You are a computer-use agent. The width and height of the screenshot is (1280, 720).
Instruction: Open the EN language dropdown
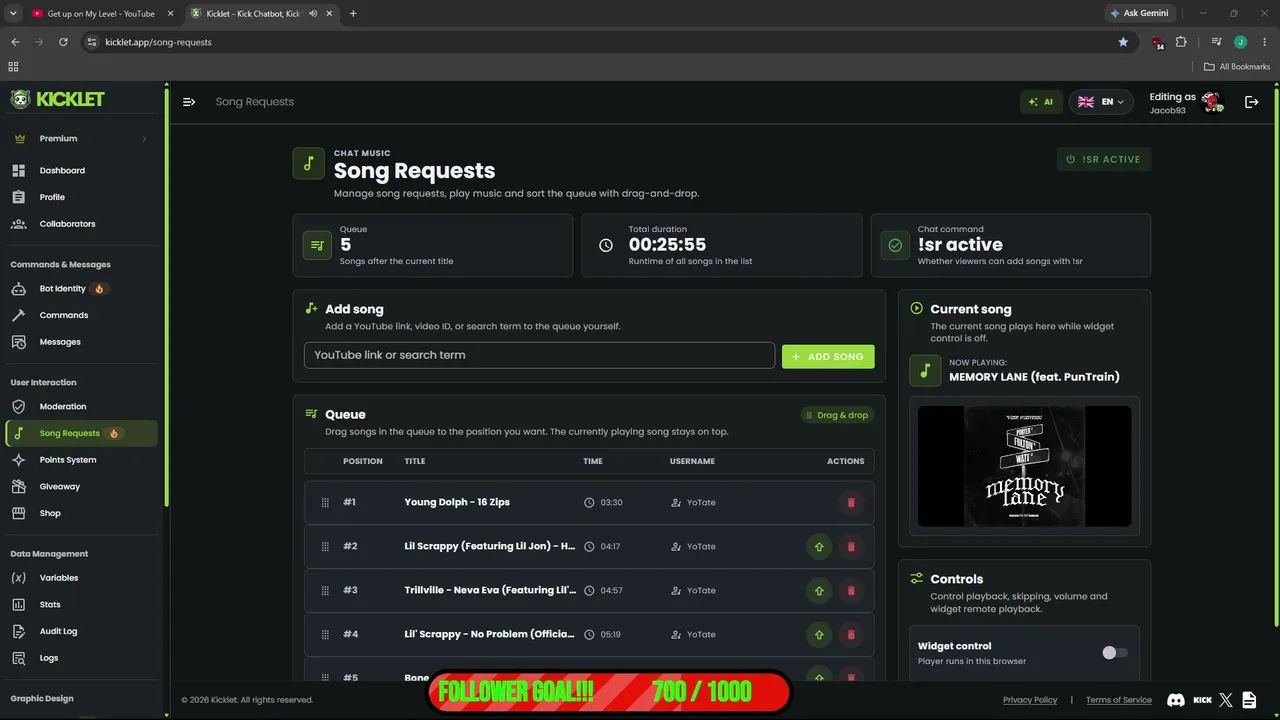click(x=1101, y=102)
